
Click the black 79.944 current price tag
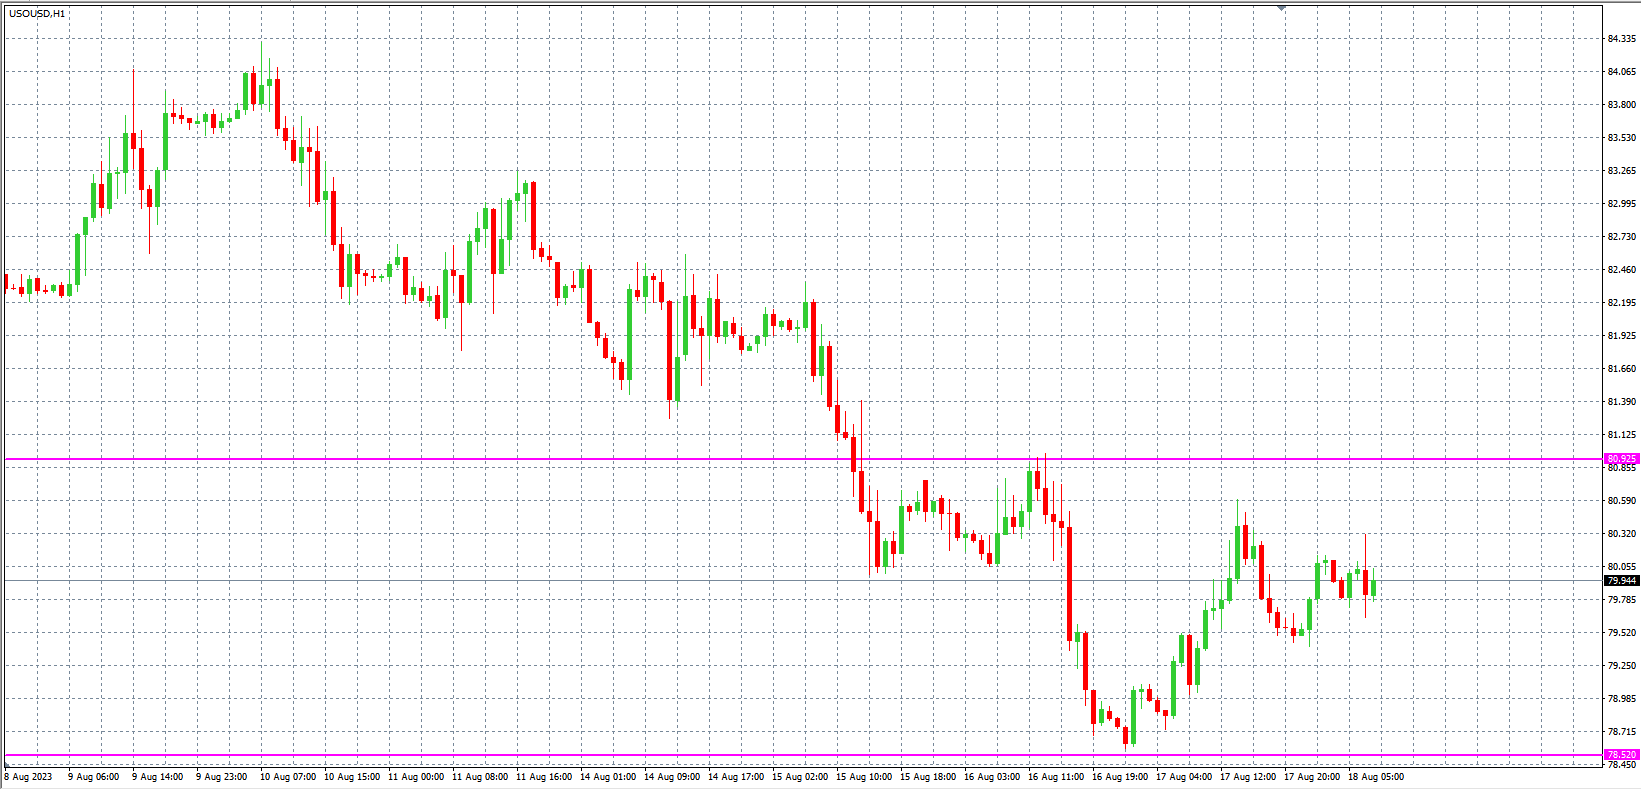tap(1621, 581)
